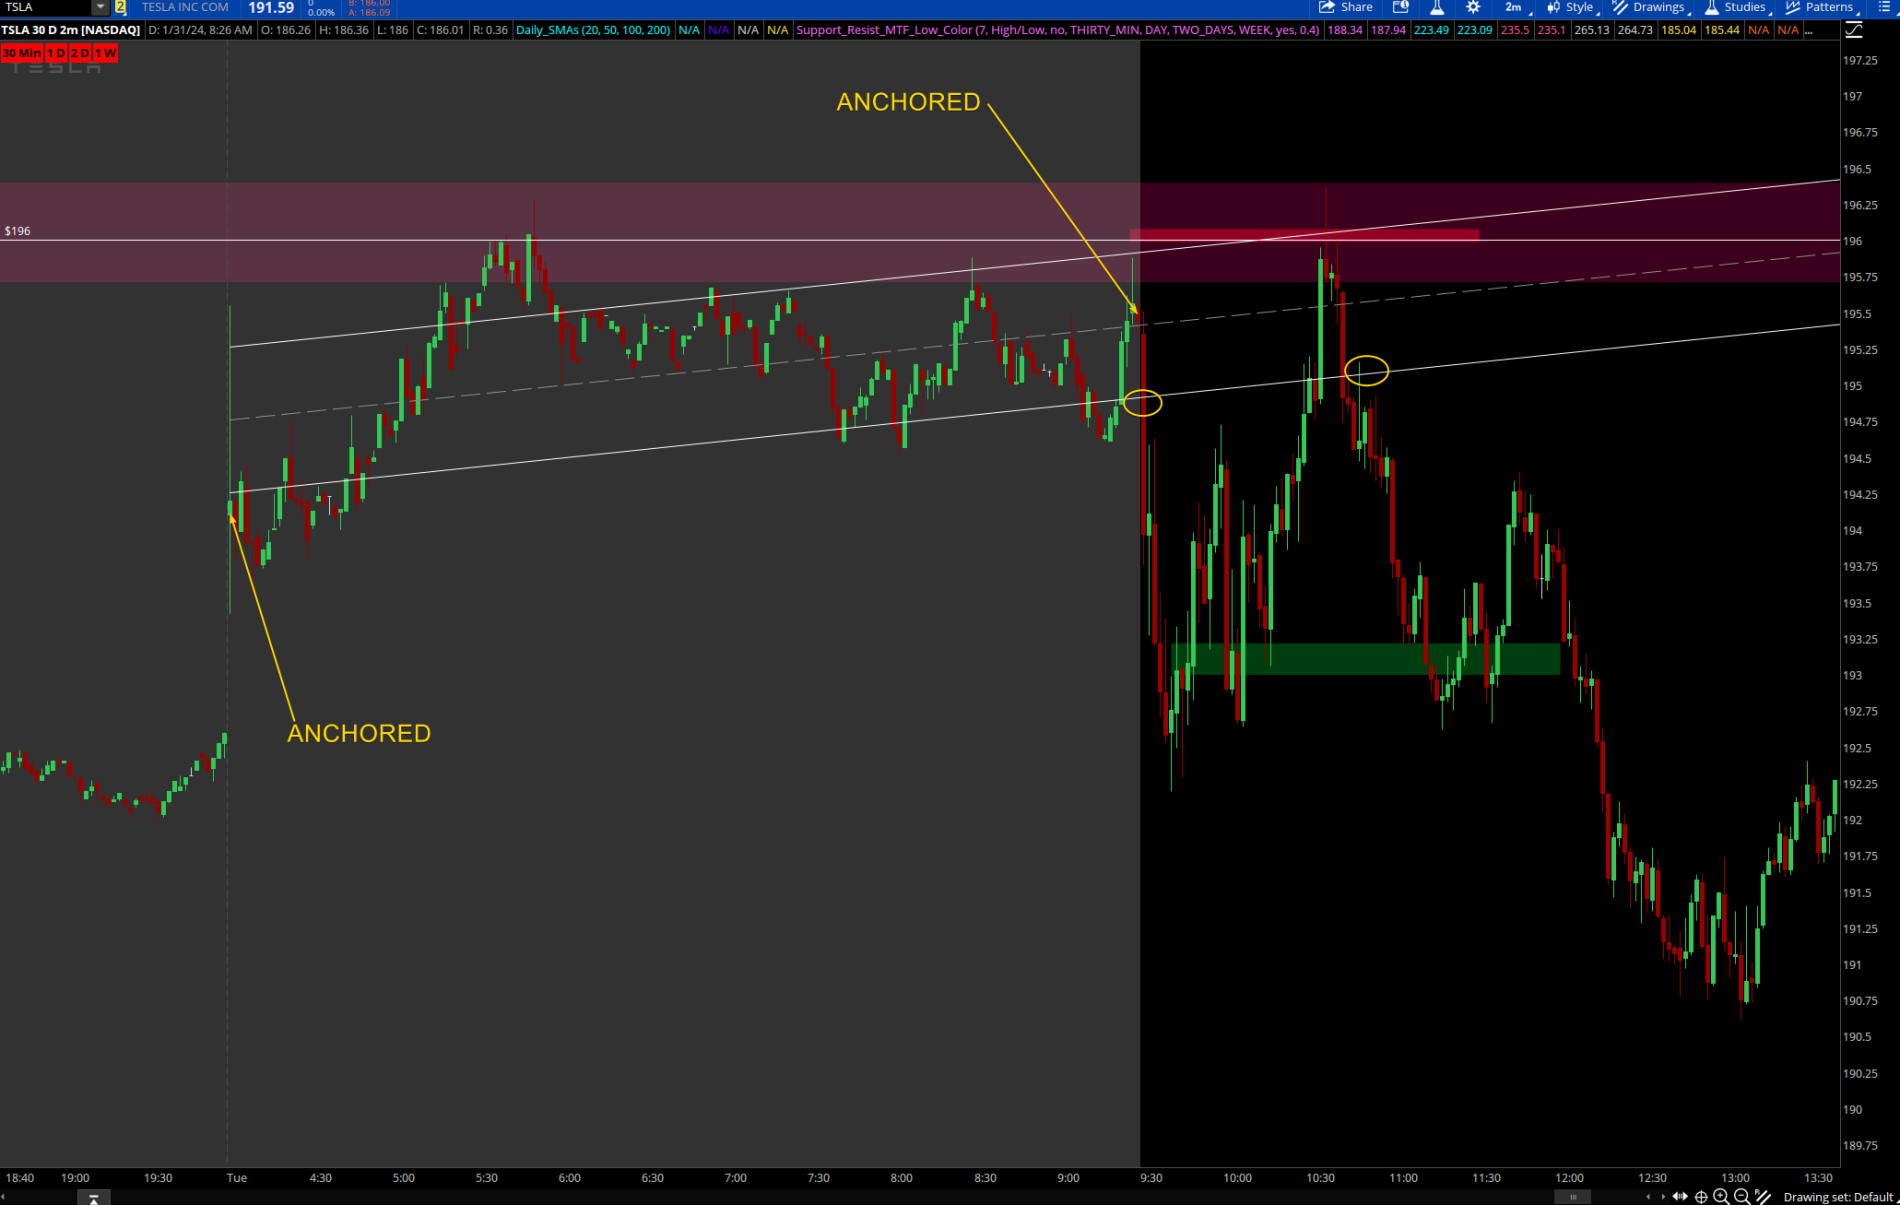1900x1205 pixels.
Task: Click the Drawings button
Action: [1649, 7]
